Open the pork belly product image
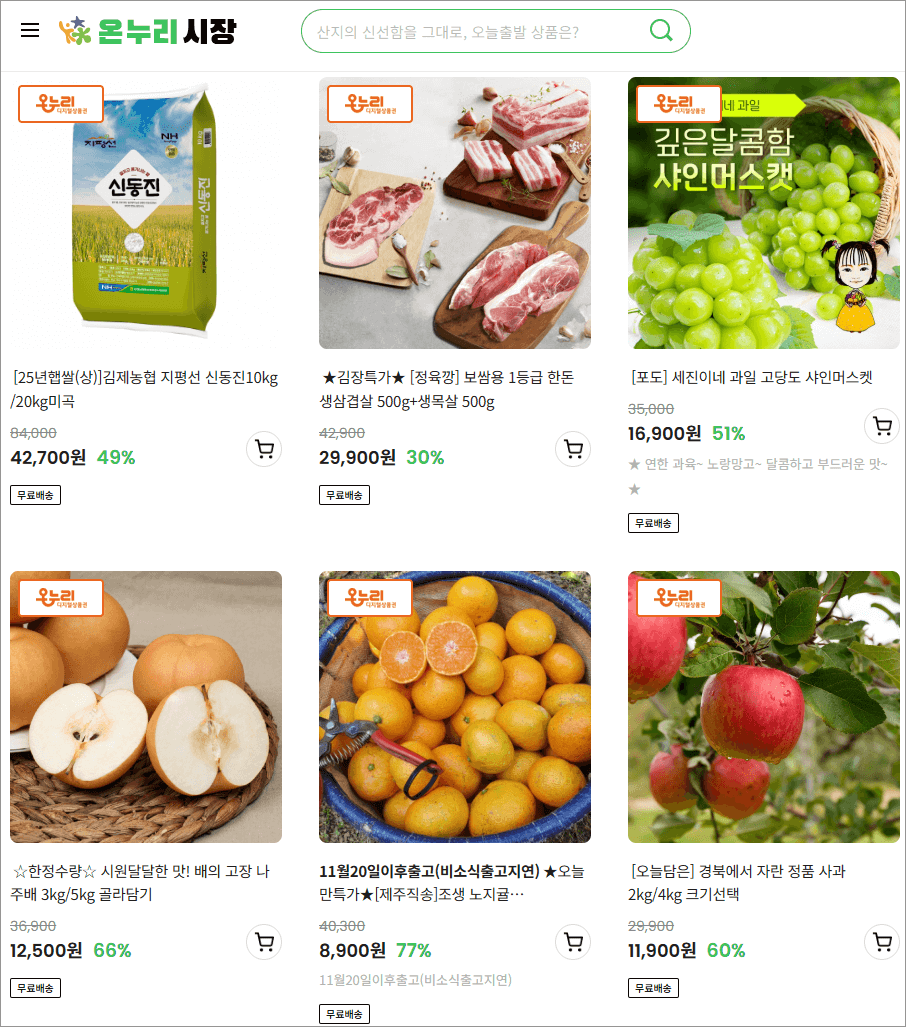The image size is (906, 1027). [x=455, y=213]
